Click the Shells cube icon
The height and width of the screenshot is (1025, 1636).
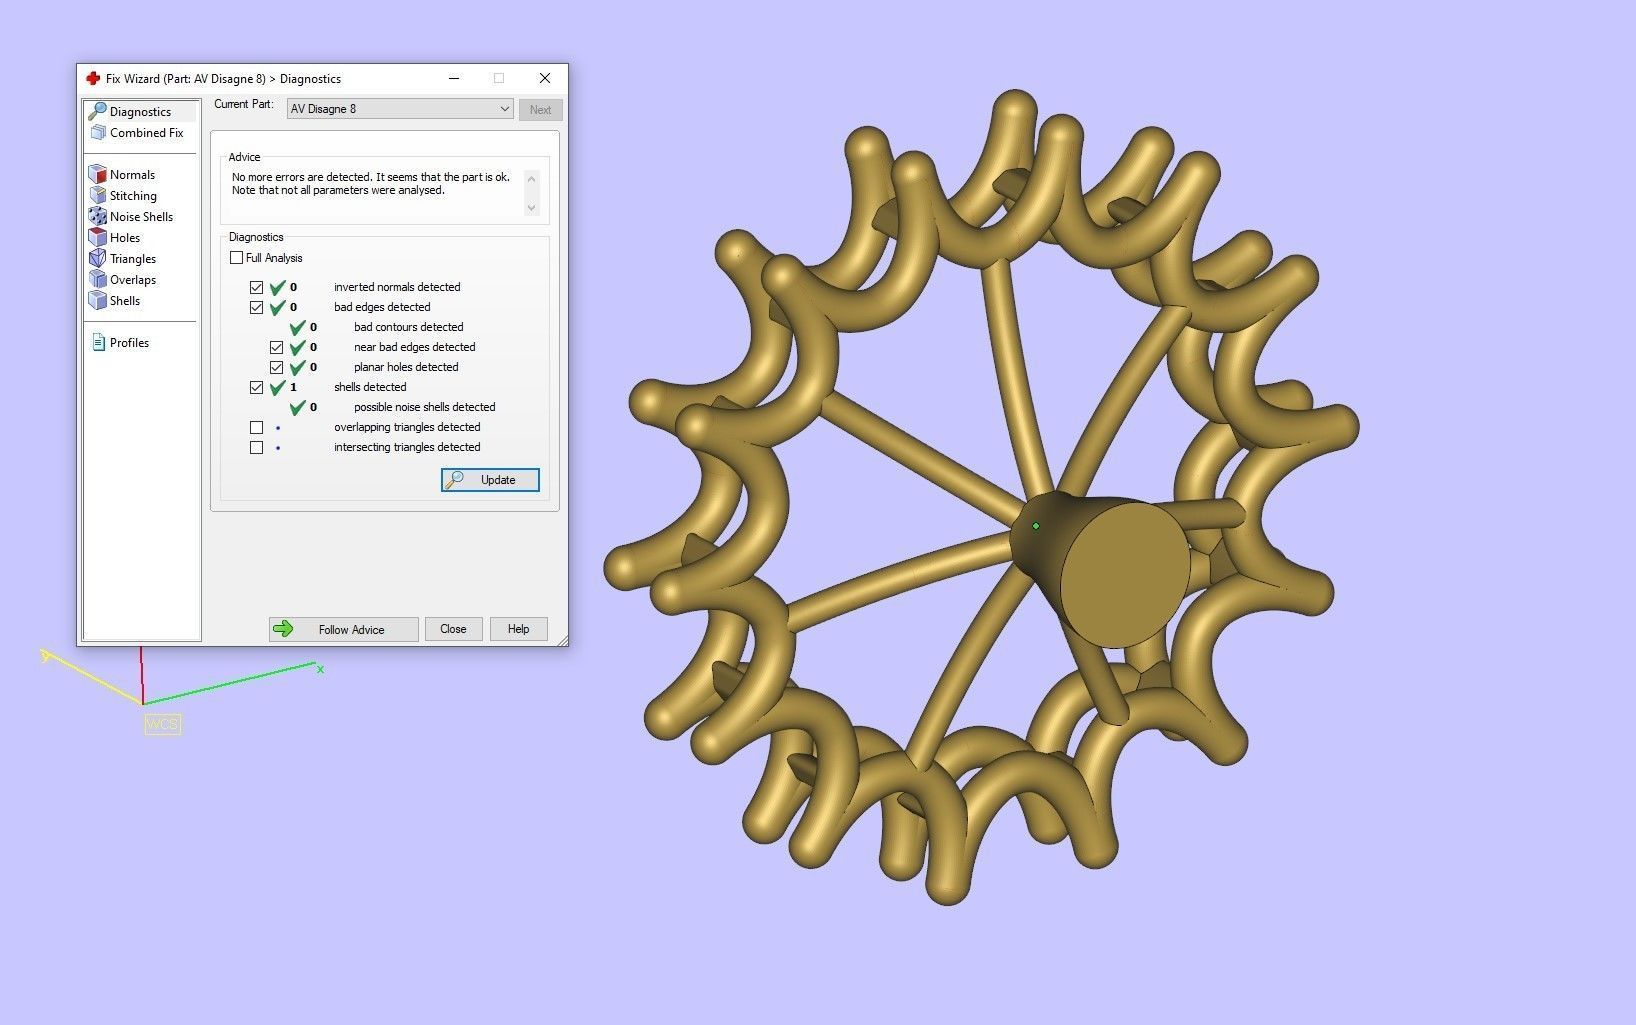pyautogui.click(x=97, y=300)
